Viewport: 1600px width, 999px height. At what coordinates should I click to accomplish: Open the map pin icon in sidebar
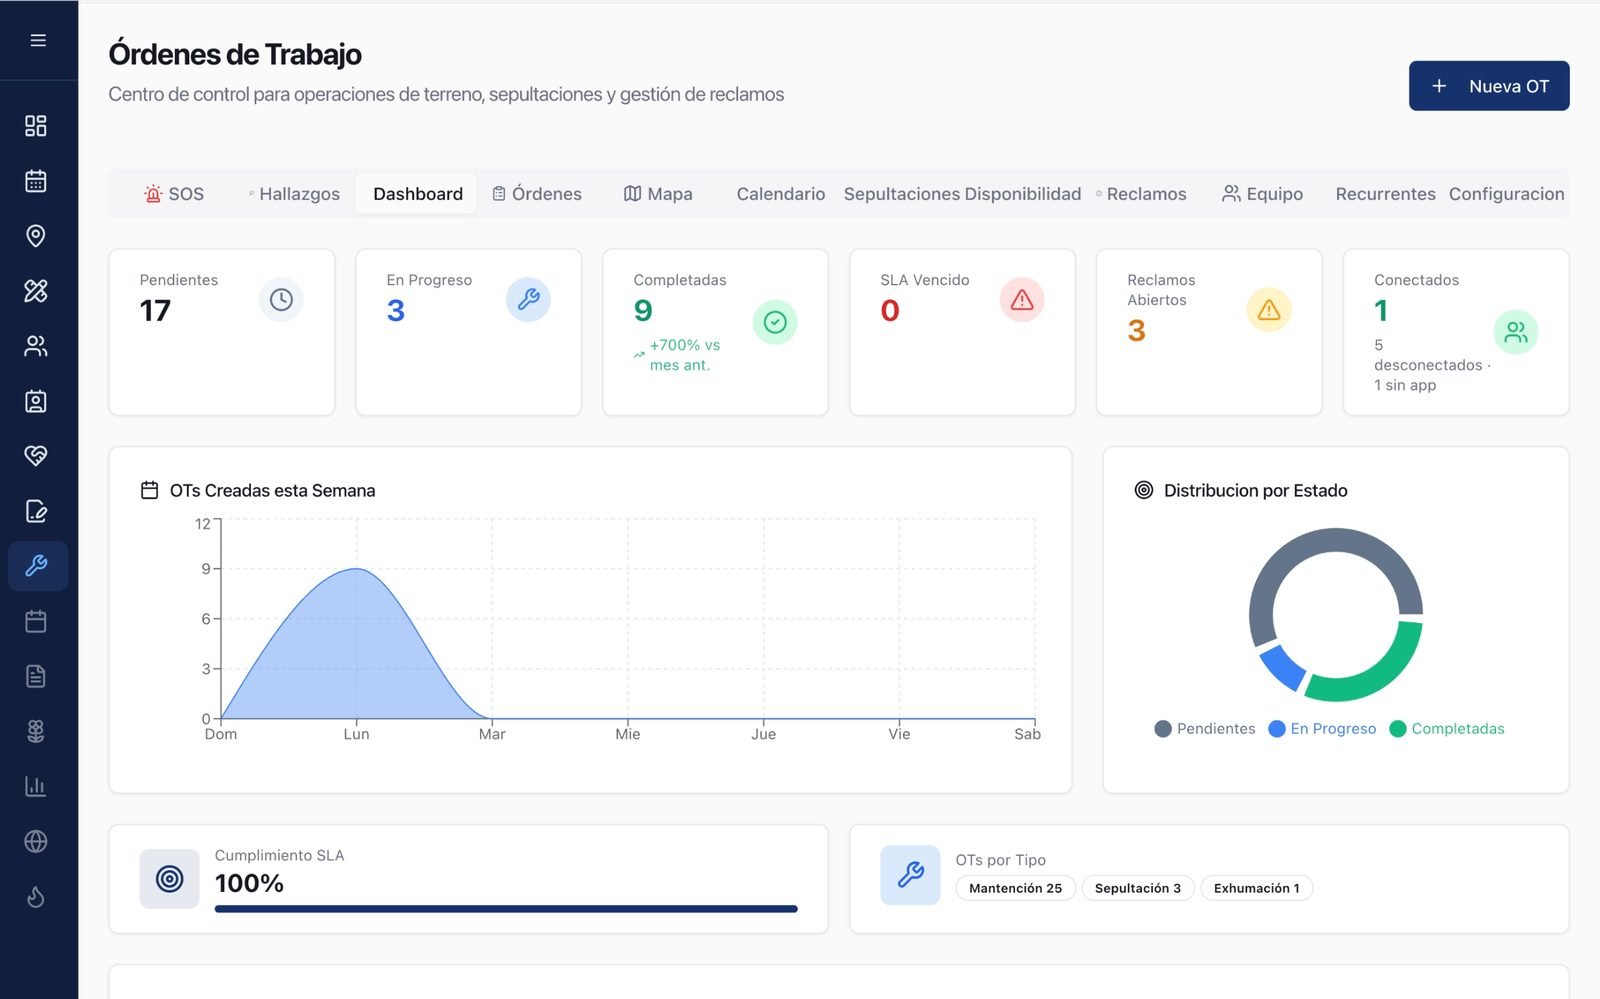coord(36,236)
